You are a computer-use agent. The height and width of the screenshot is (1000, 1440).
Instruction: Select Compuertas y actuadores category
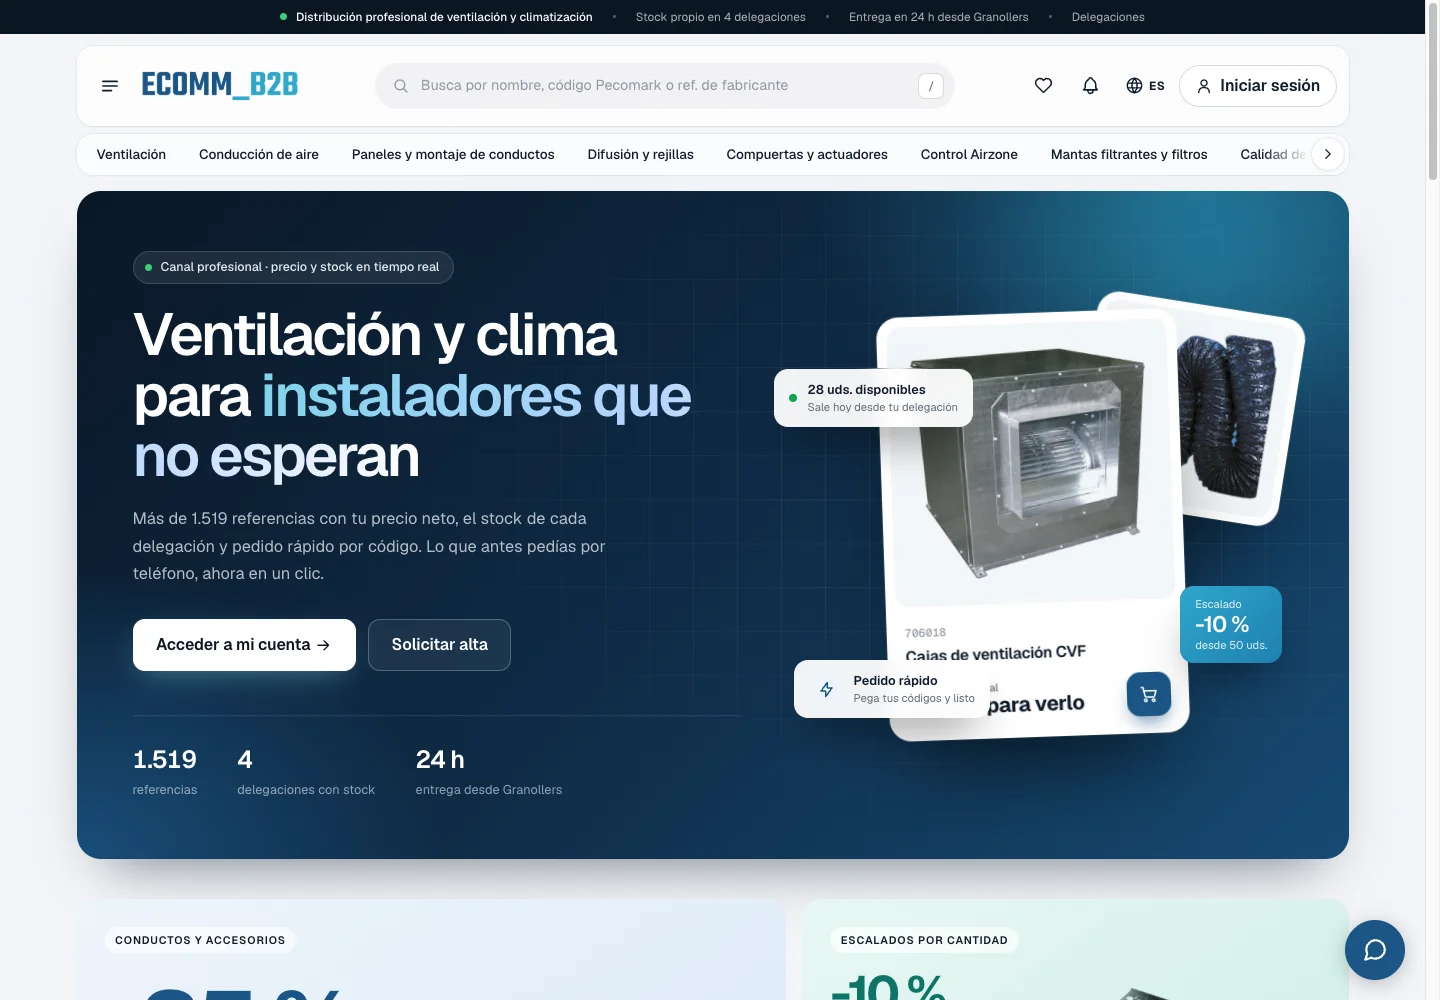coord(807,154)
